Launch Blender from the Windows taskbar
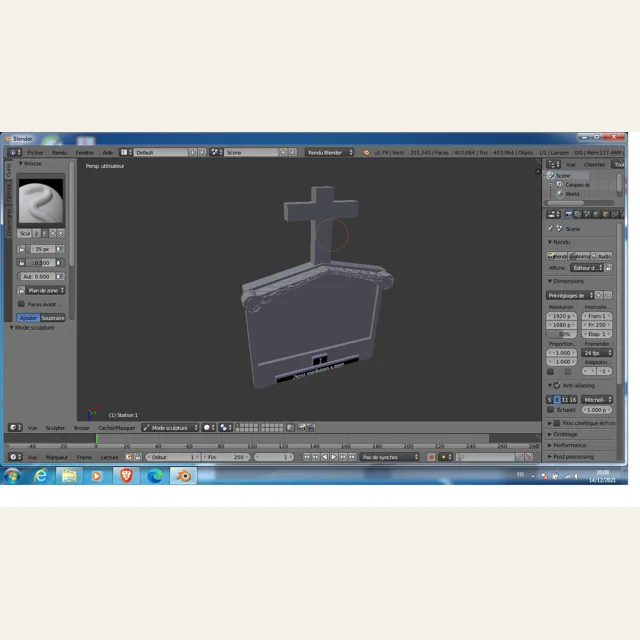This screenshot has width=640, height=640. pos(183,476)
